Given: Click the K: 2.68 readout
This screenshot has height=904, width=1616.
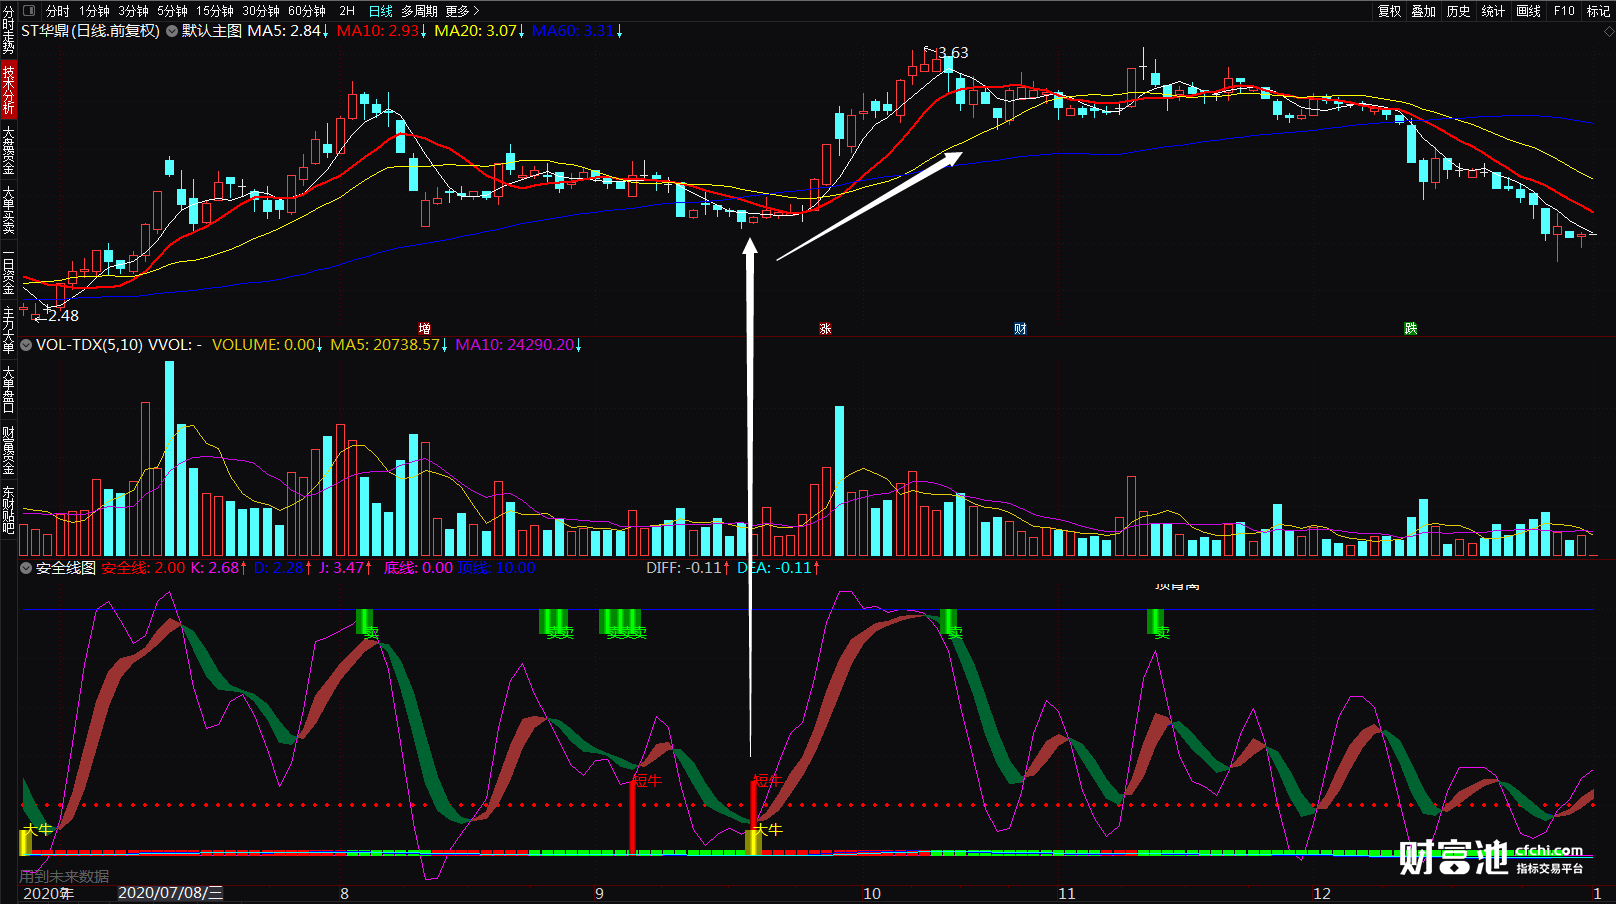Looking at the screenshot, I should coord(219,568).
